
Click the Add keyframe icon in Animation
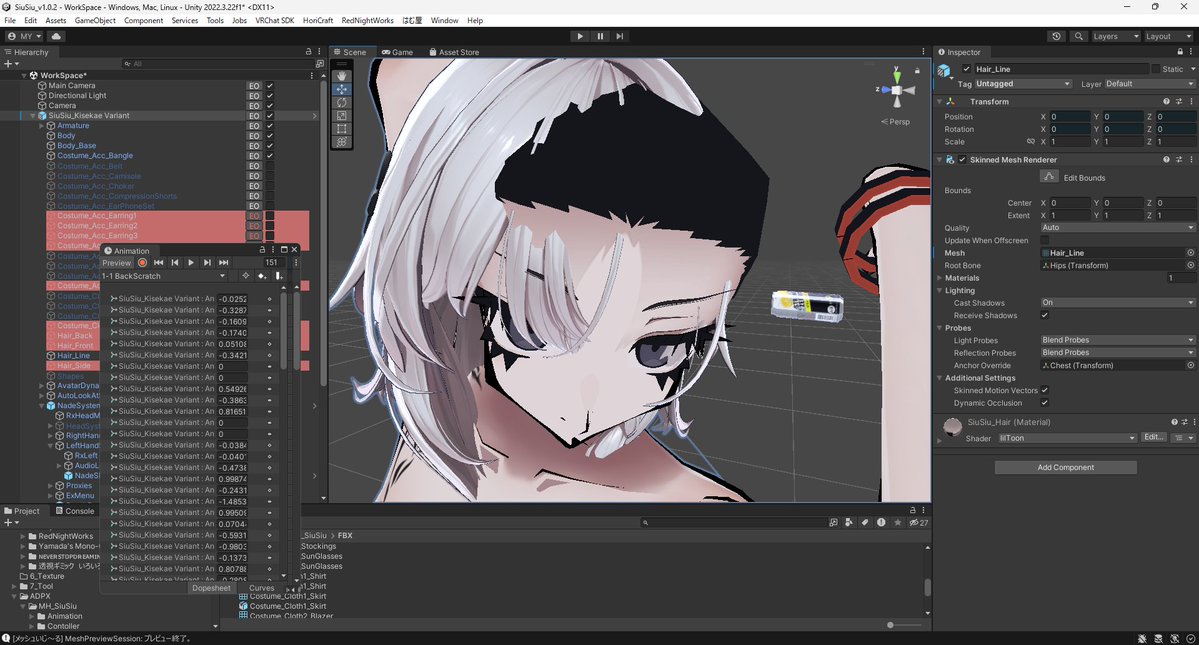coord(262,276)
